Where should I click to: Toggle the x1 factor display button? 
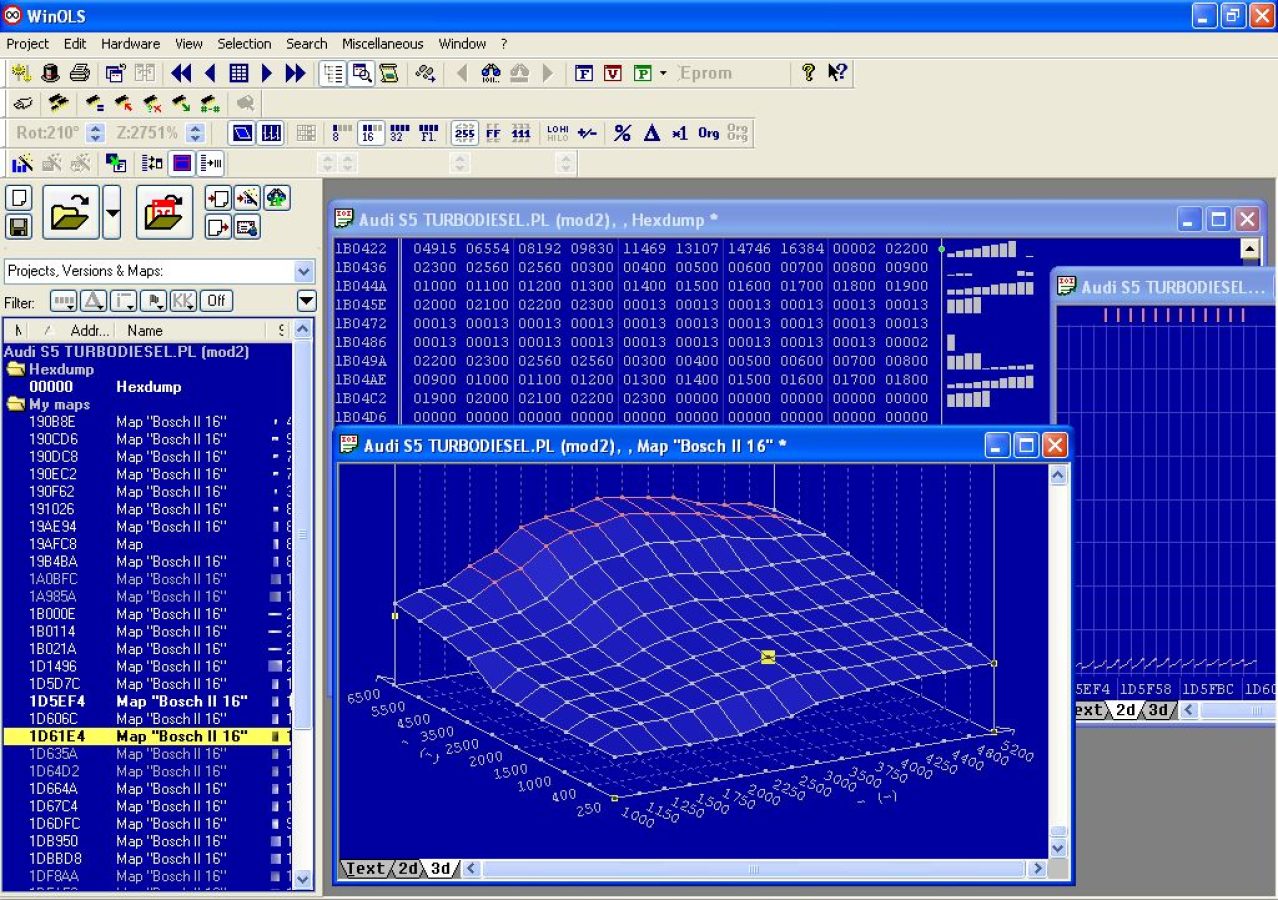[x=680, y=133]
